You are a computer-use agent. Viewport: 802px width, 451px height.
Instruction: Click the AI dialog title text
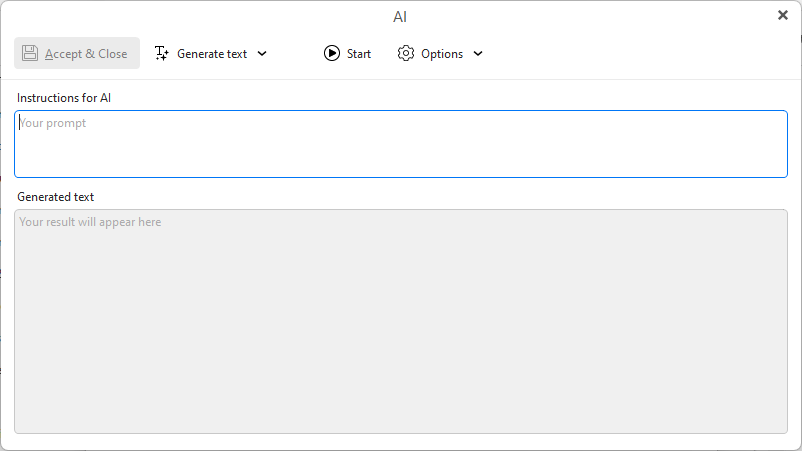click(x=400, y=16)
